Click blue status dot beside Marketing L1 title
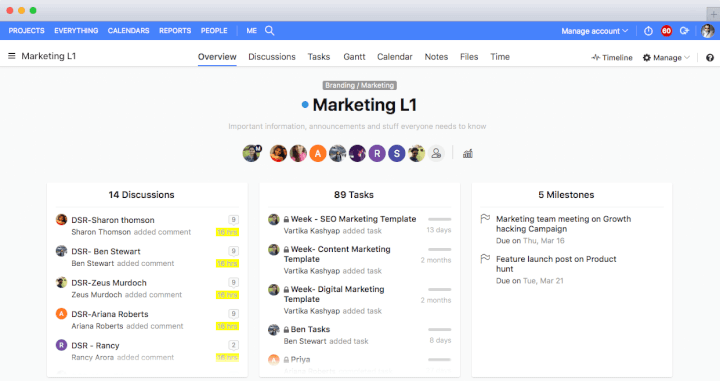720x381 pixels. (x=304, y=105)
